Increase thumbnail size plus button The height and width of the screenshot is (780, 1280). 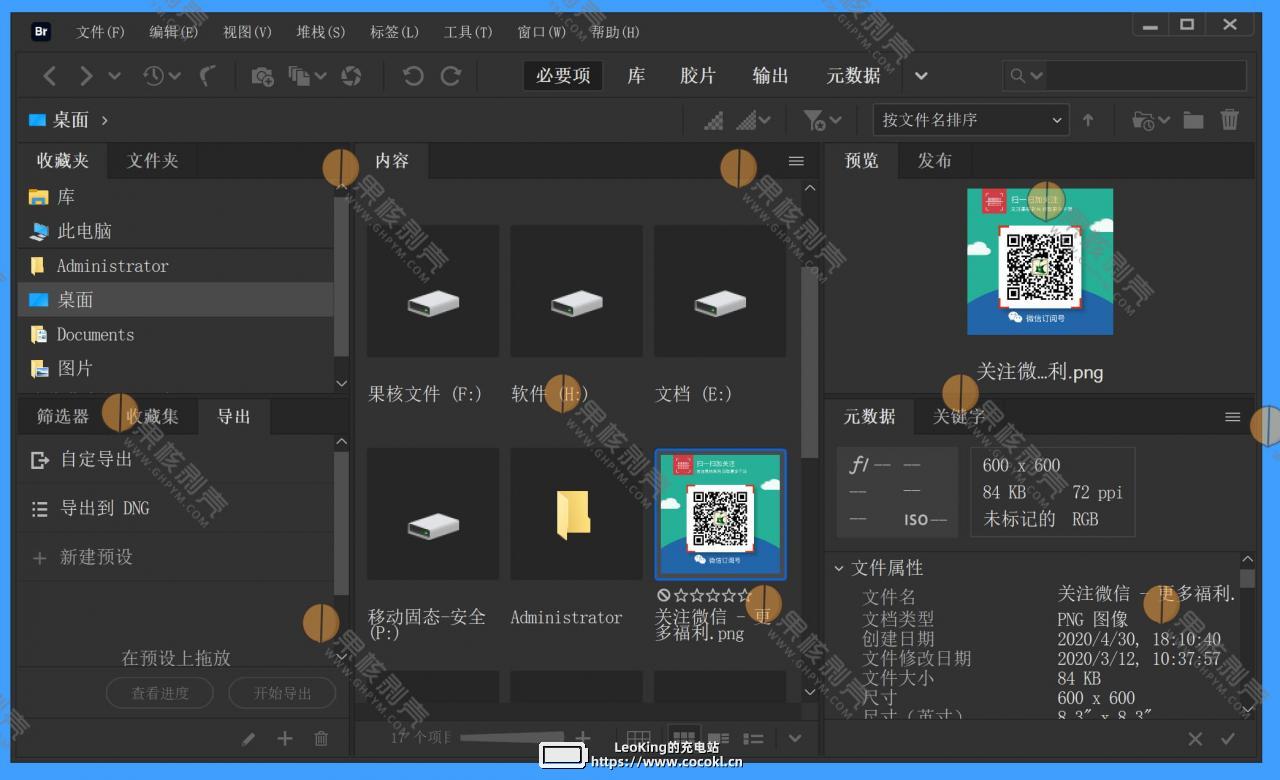(x=584, y=738)
